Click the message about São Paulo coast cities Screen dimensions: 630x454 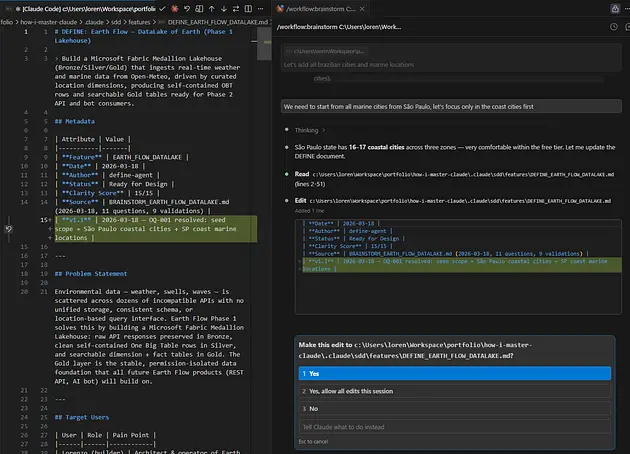point(451,106)
